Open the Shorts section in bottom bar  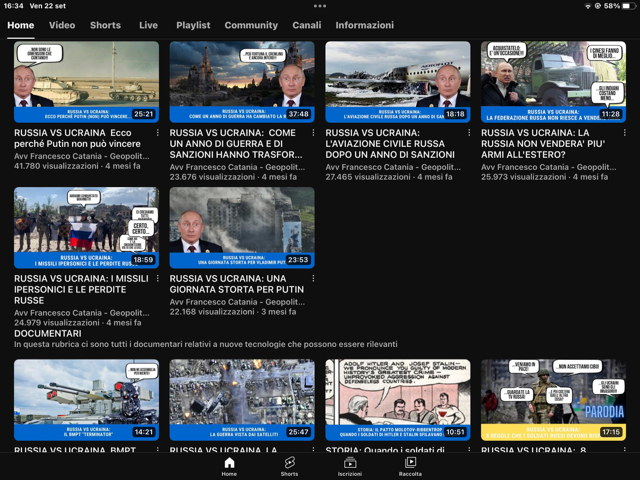point(289,466)
